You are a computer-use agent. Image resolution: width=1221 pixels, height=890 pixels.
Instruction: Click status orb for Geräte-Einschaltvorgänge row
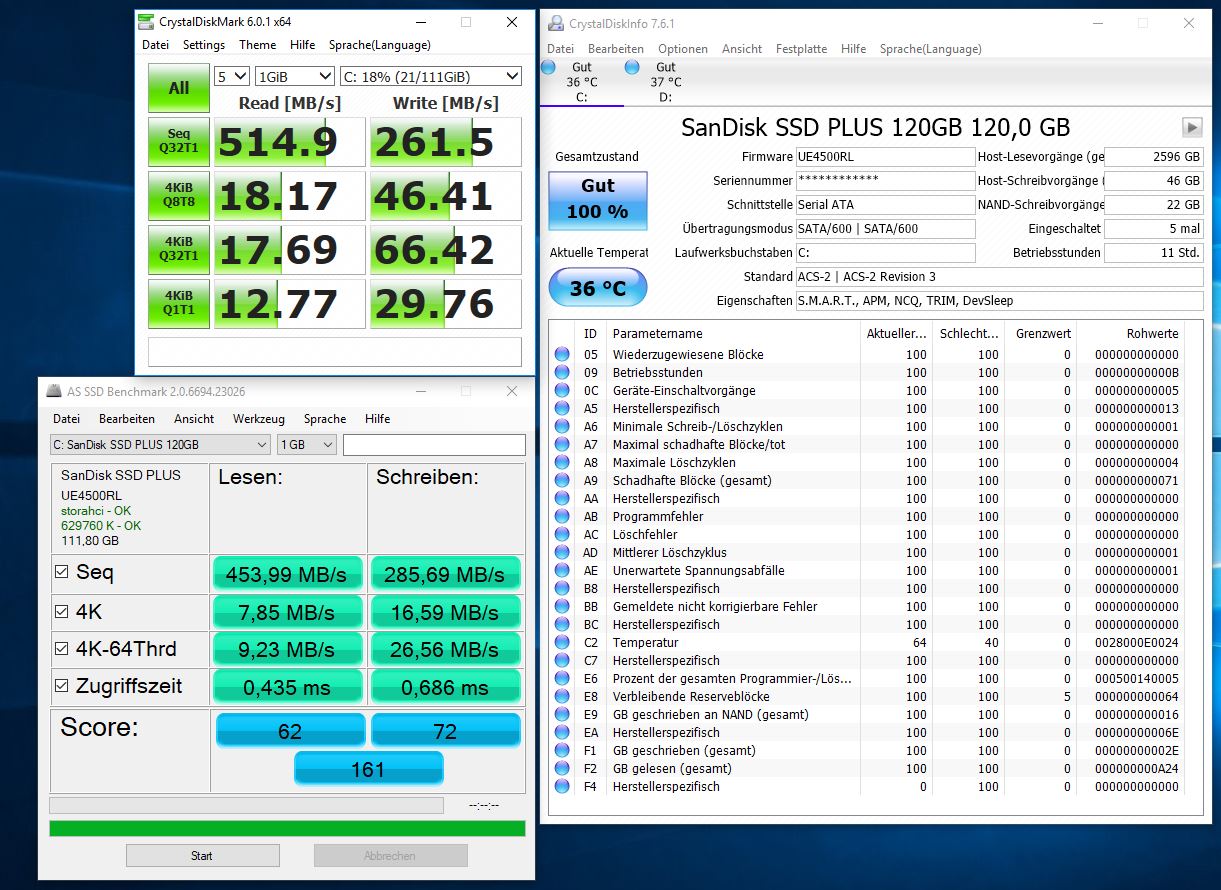click(x=561, y=390)
